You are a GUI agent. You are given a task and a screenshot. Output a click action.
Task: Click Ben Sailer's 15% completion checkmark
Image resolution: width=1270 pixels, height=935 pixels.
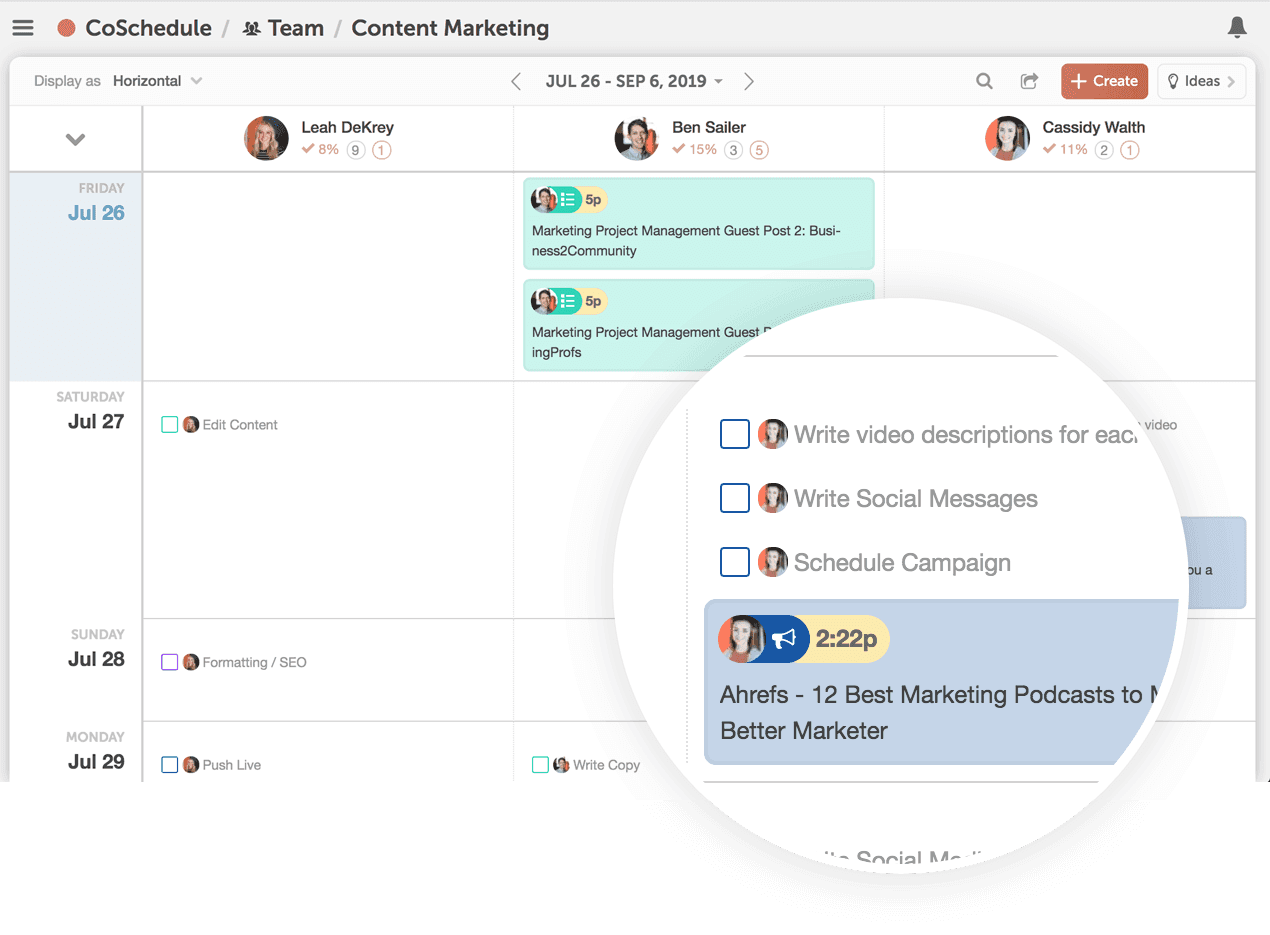click(679, 149)
